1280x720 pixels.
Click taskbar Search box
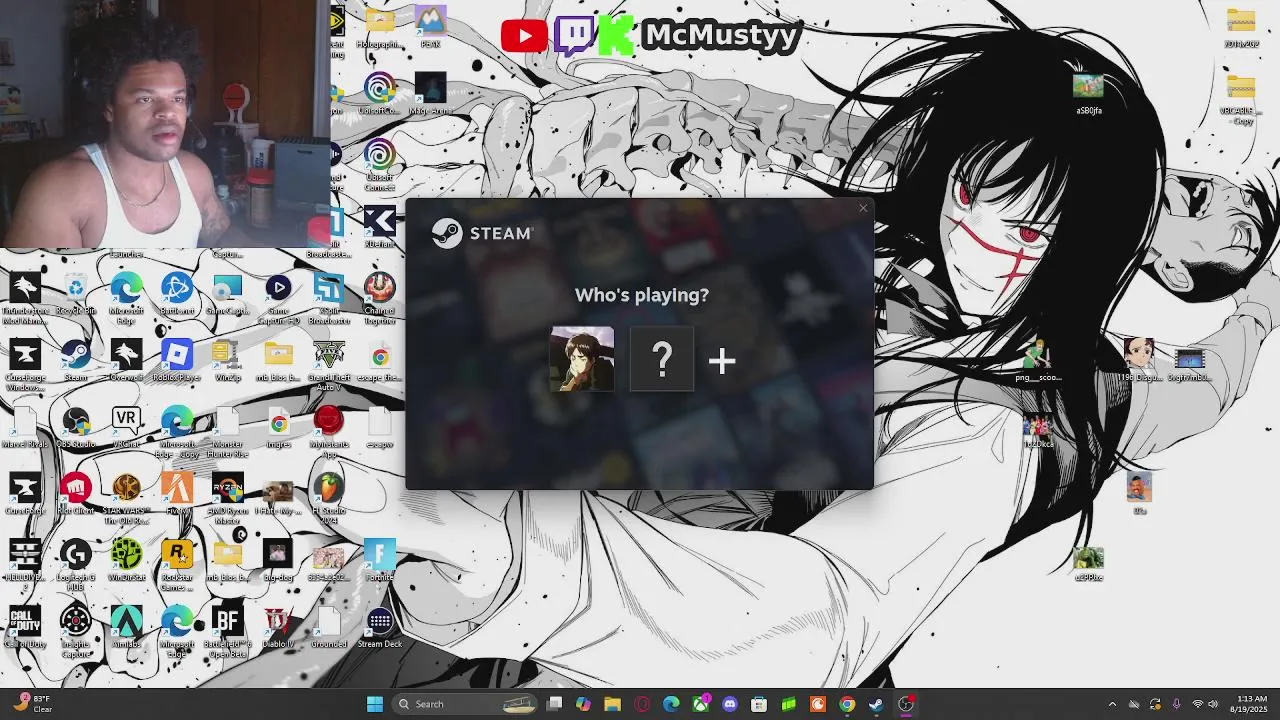point(465,704)
